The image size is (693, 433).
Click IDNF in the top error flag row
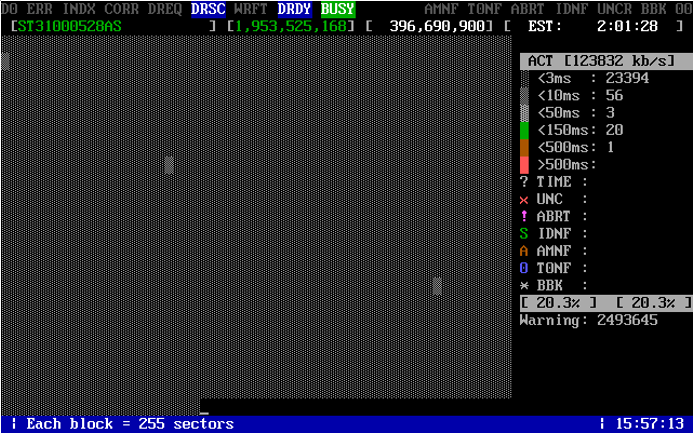pos(571,9)
